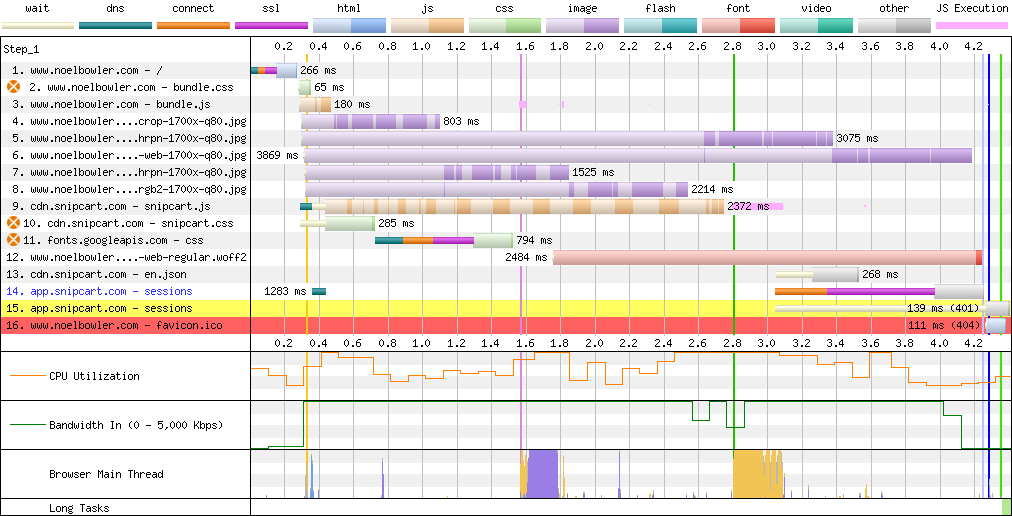
Task: Click the CPU Utilization label
Action: (x=94, y=376)
